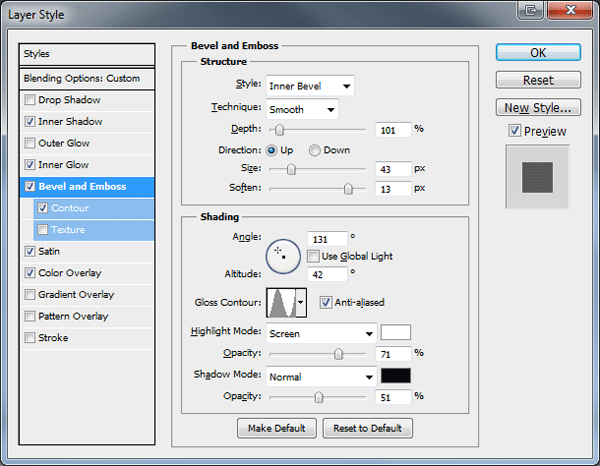Click Highlight Opacity field showing 71
This screenshot has height=466, width=600.
pos(393,354)
